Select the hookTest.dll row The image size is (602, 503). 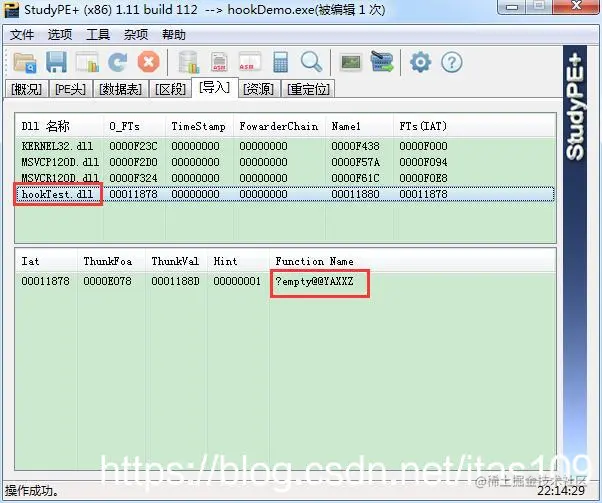click(x=286, y=194)
